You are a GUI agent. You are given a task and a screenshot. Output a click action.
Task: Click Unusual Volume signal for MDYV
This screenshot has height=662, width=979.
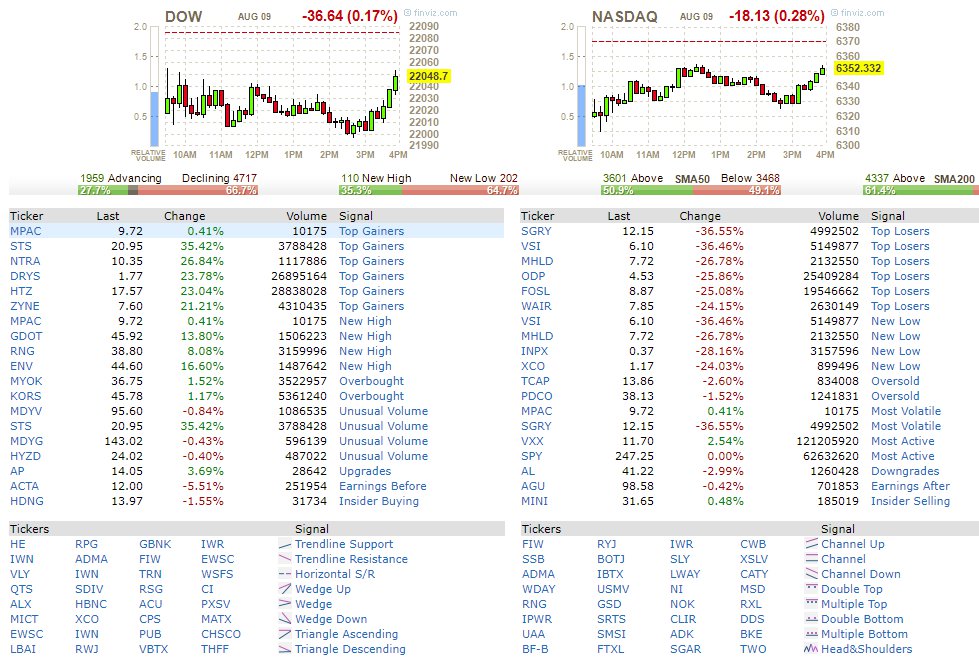[383, 411]
